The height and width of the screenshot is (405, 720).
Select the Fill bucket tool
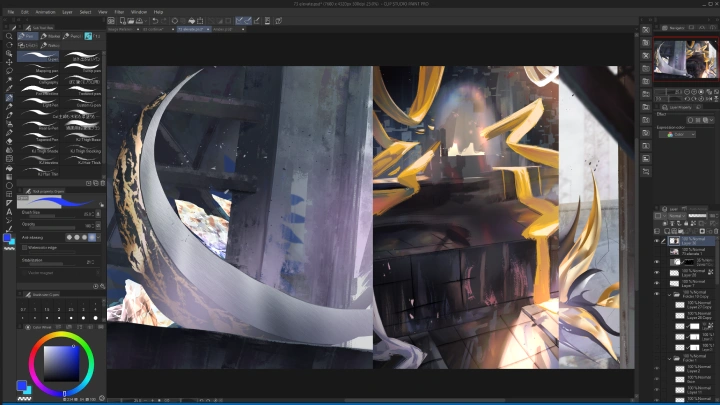pos(9,168)
